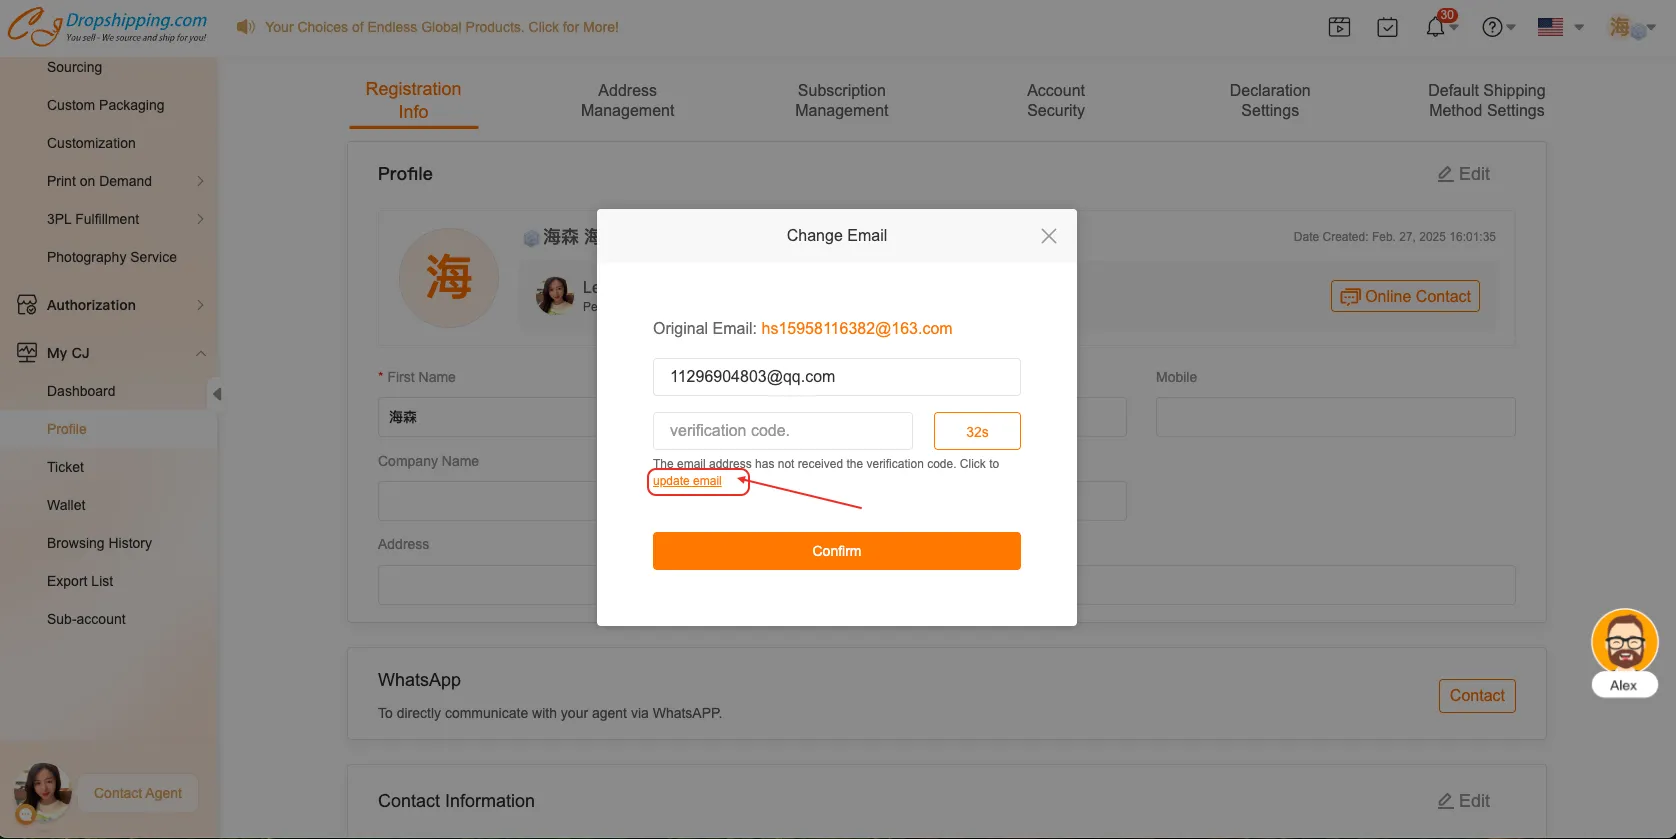Screen dimensions: 1676x839
Task: Click the CJ Dropshipping logo
Action: coord(108,27)
